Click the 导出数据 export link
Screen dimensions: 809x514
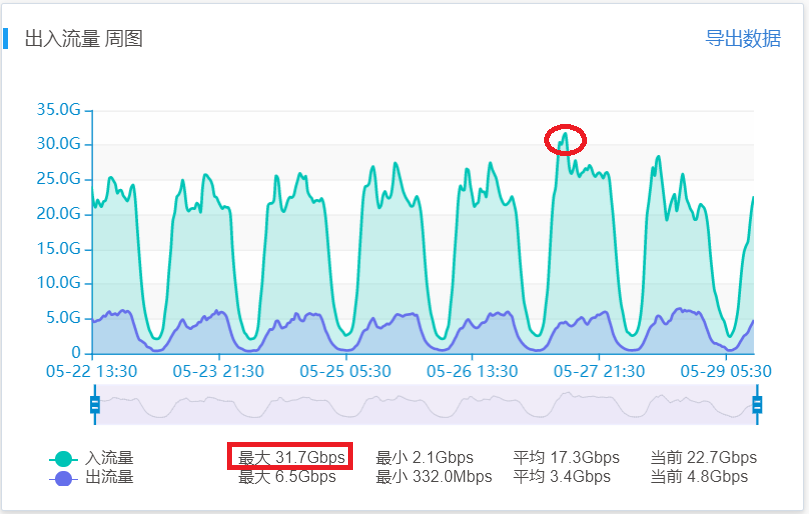[x=743, y=39]
